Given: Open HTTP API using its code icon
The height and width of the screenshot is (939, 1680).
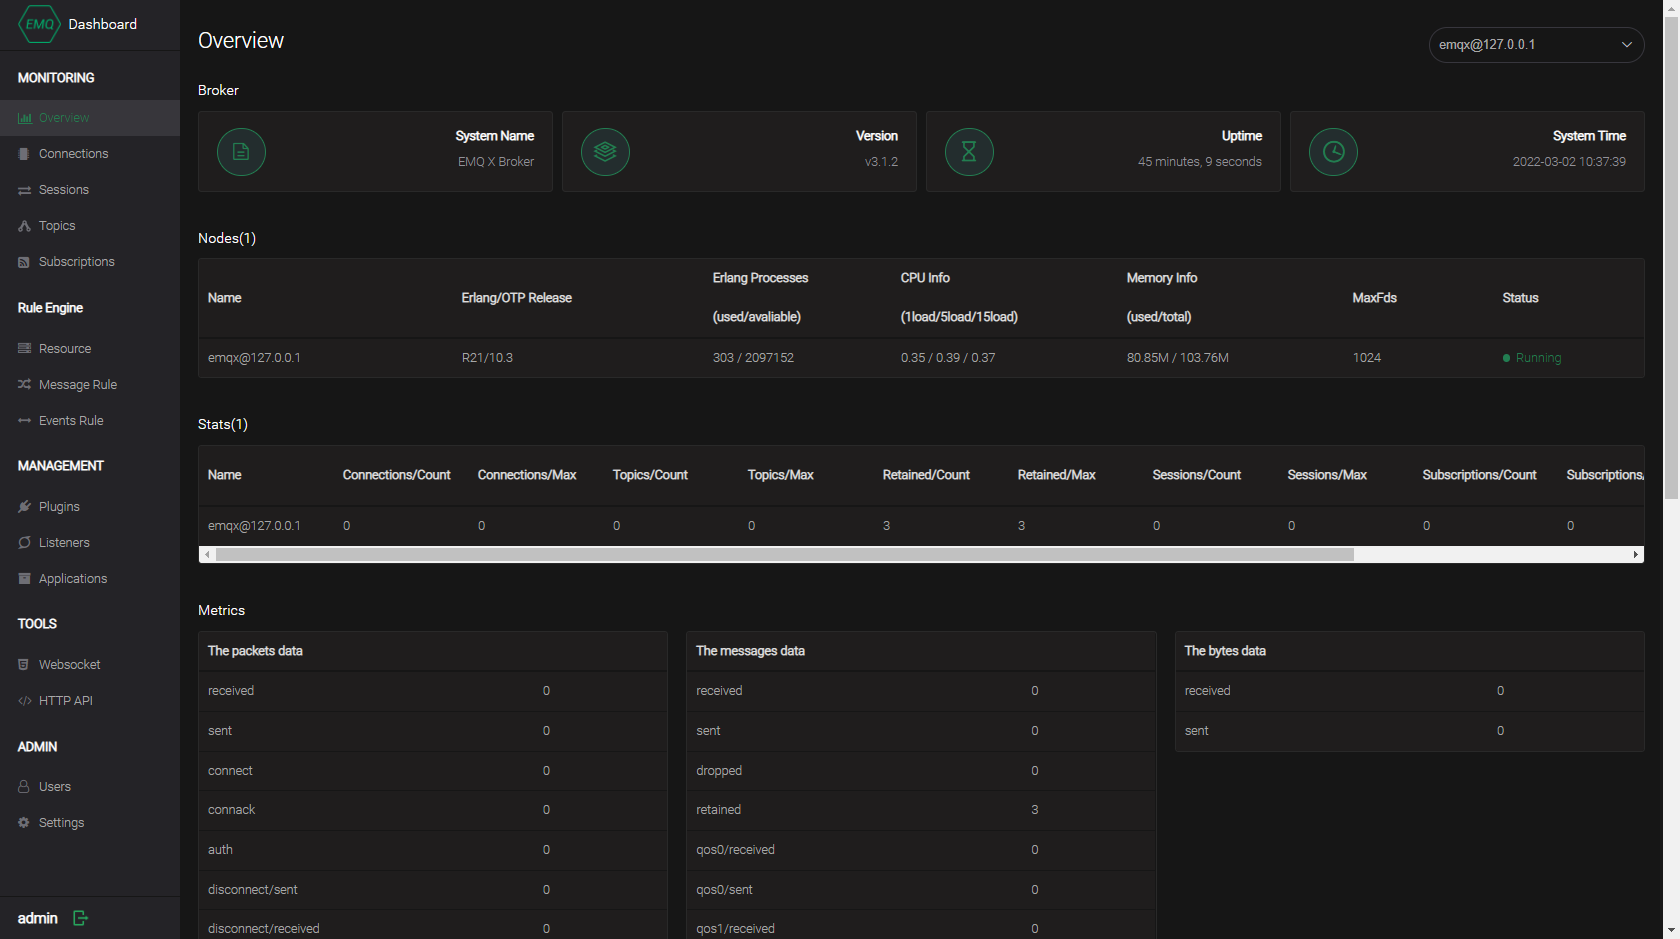Looking at the screenshot, I should pyautogui.click(x=23, y=700).
